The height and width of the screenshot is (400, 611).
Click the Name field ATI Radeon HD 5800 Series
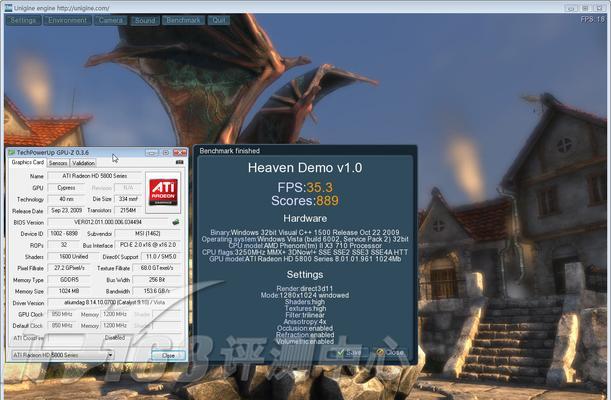point(95,176)
